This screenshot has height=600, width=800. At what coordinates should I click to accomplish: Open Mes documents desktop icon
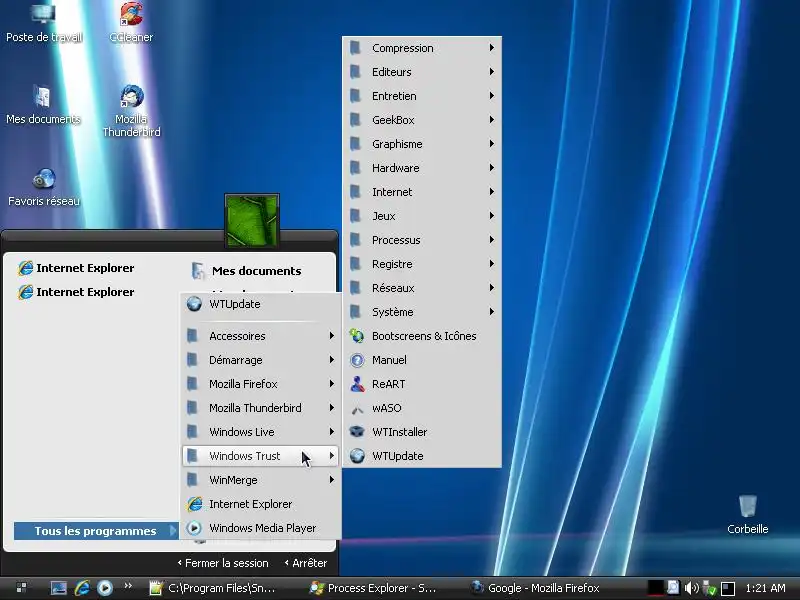43,106
